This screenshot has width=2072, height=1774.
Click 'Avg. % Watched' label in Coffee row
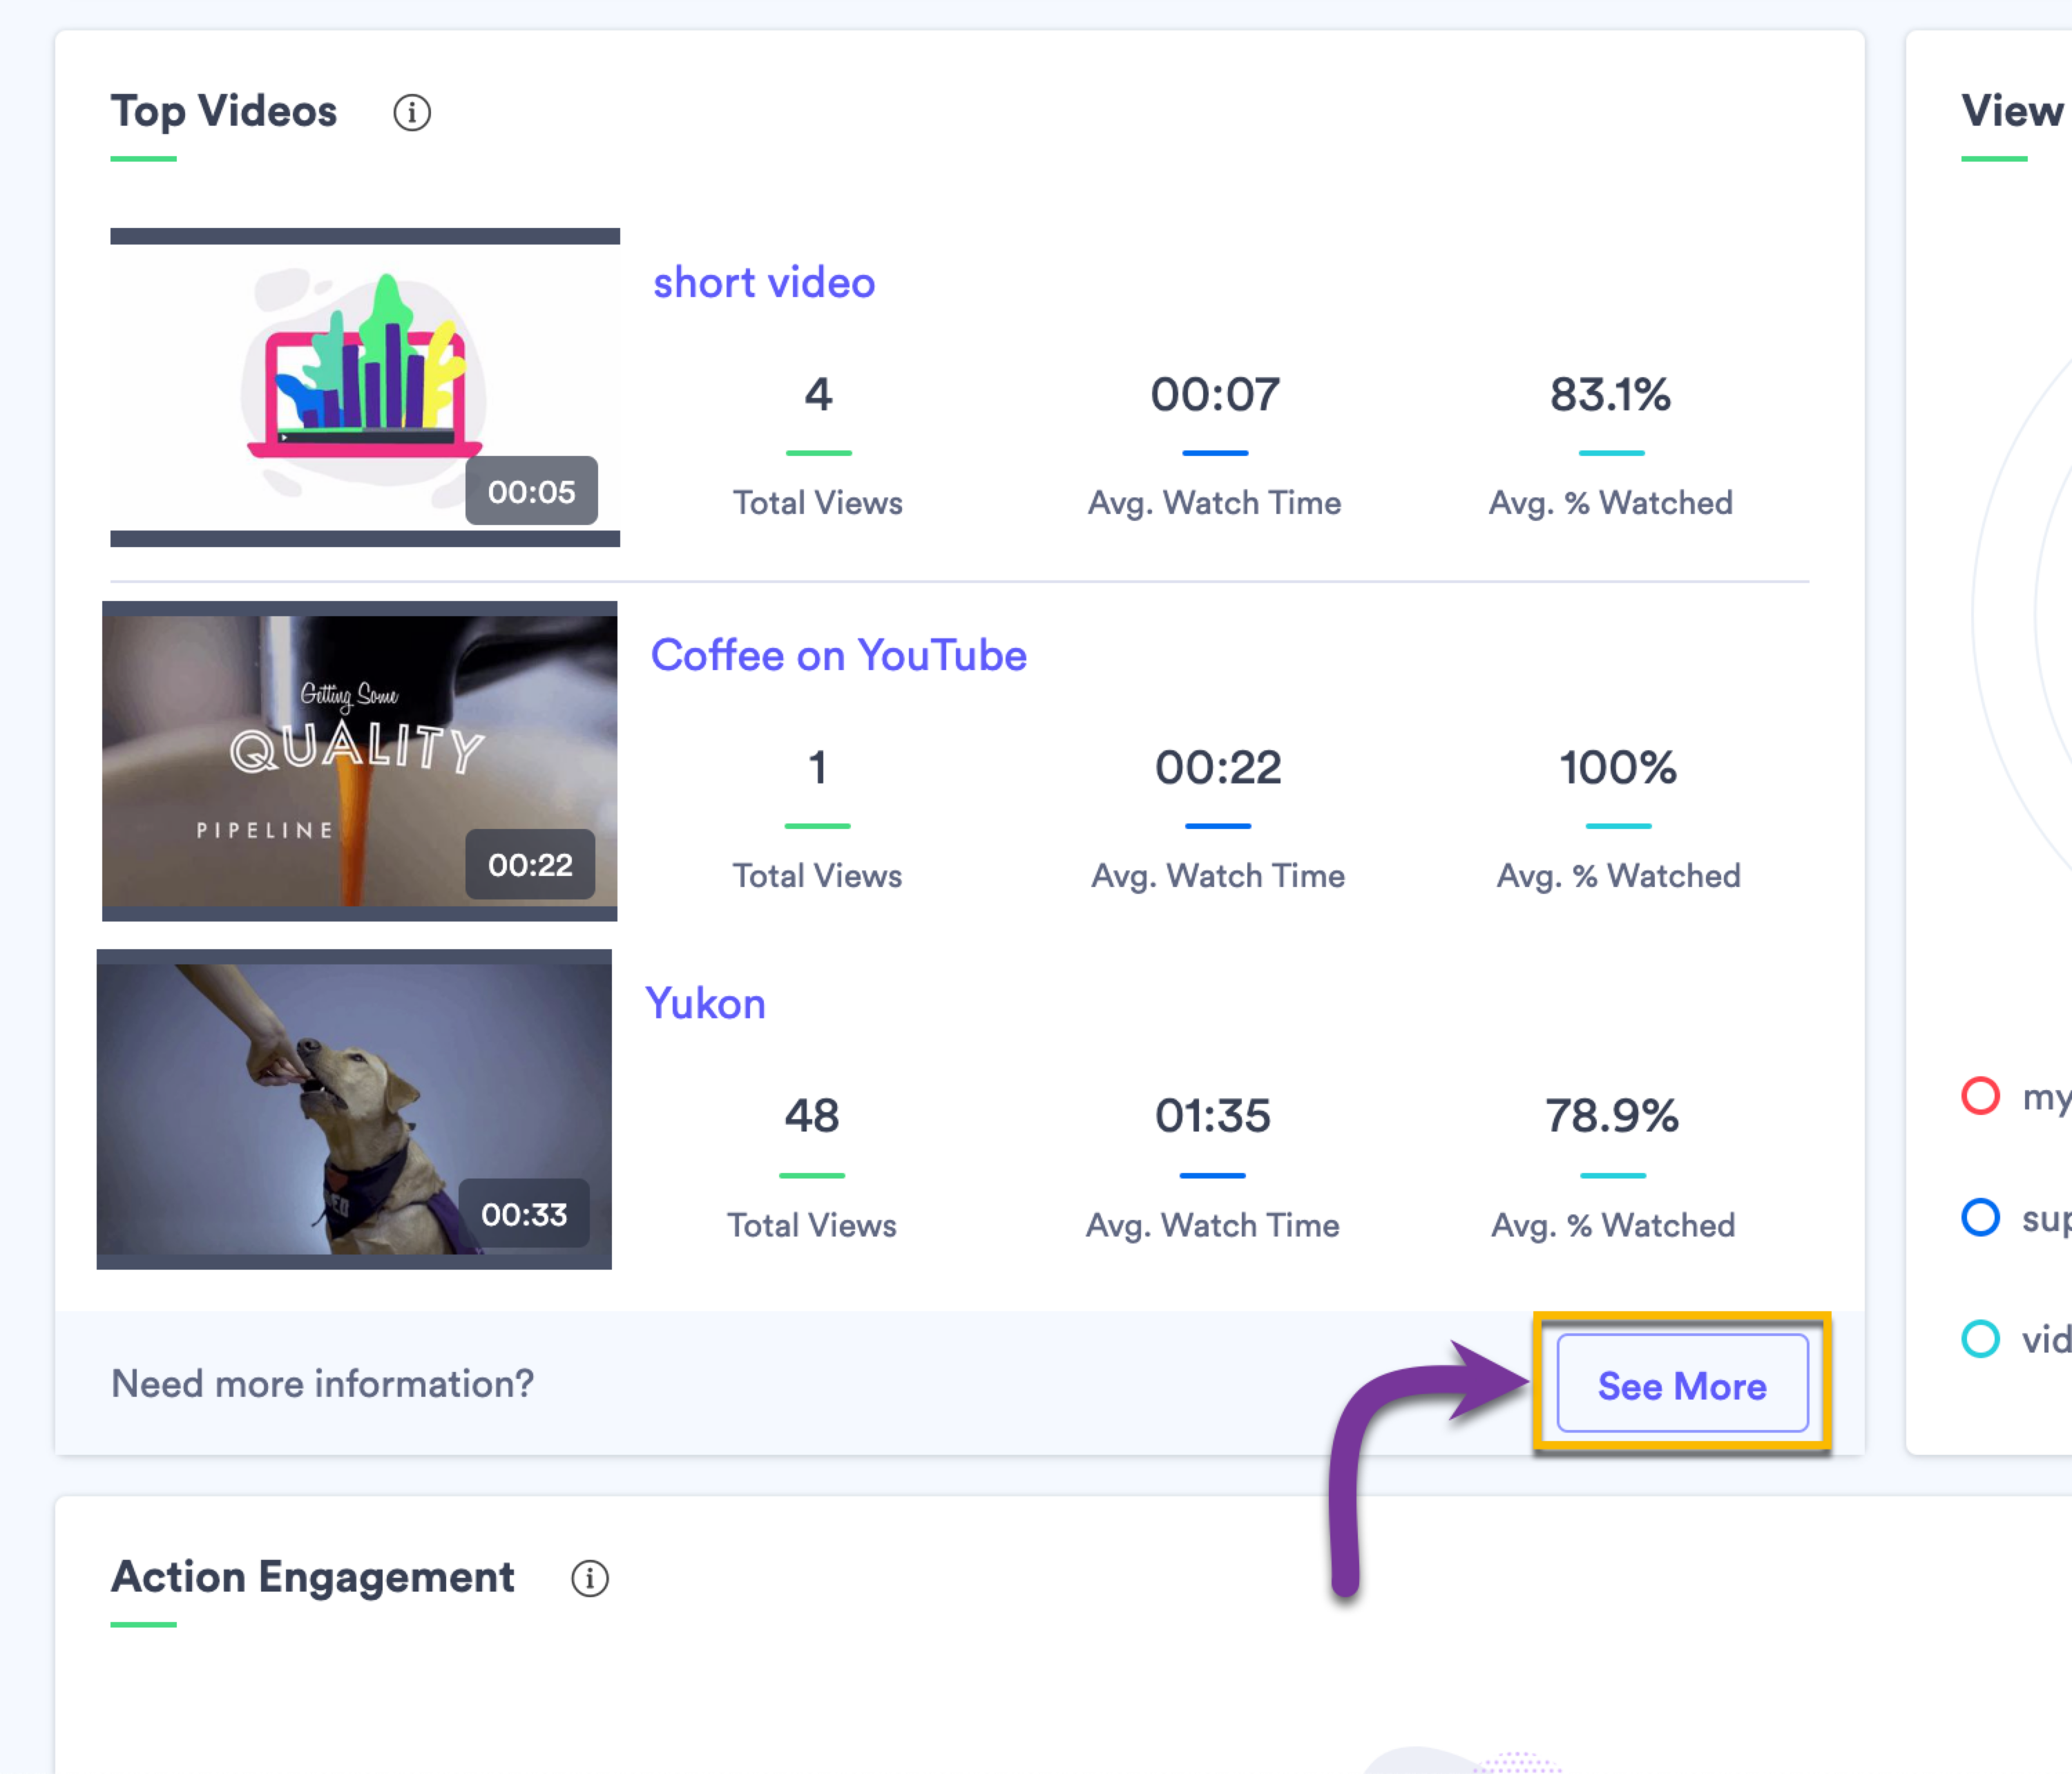tap(1618, 877)
